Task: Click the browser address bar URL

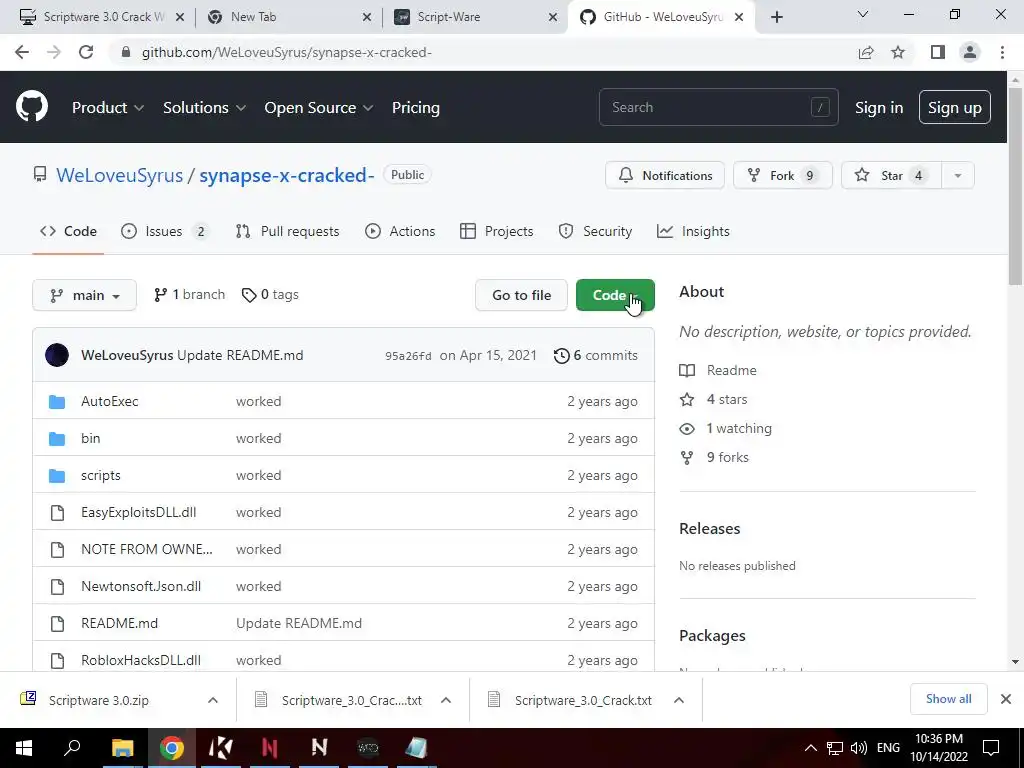Action: tap(287, 52)
